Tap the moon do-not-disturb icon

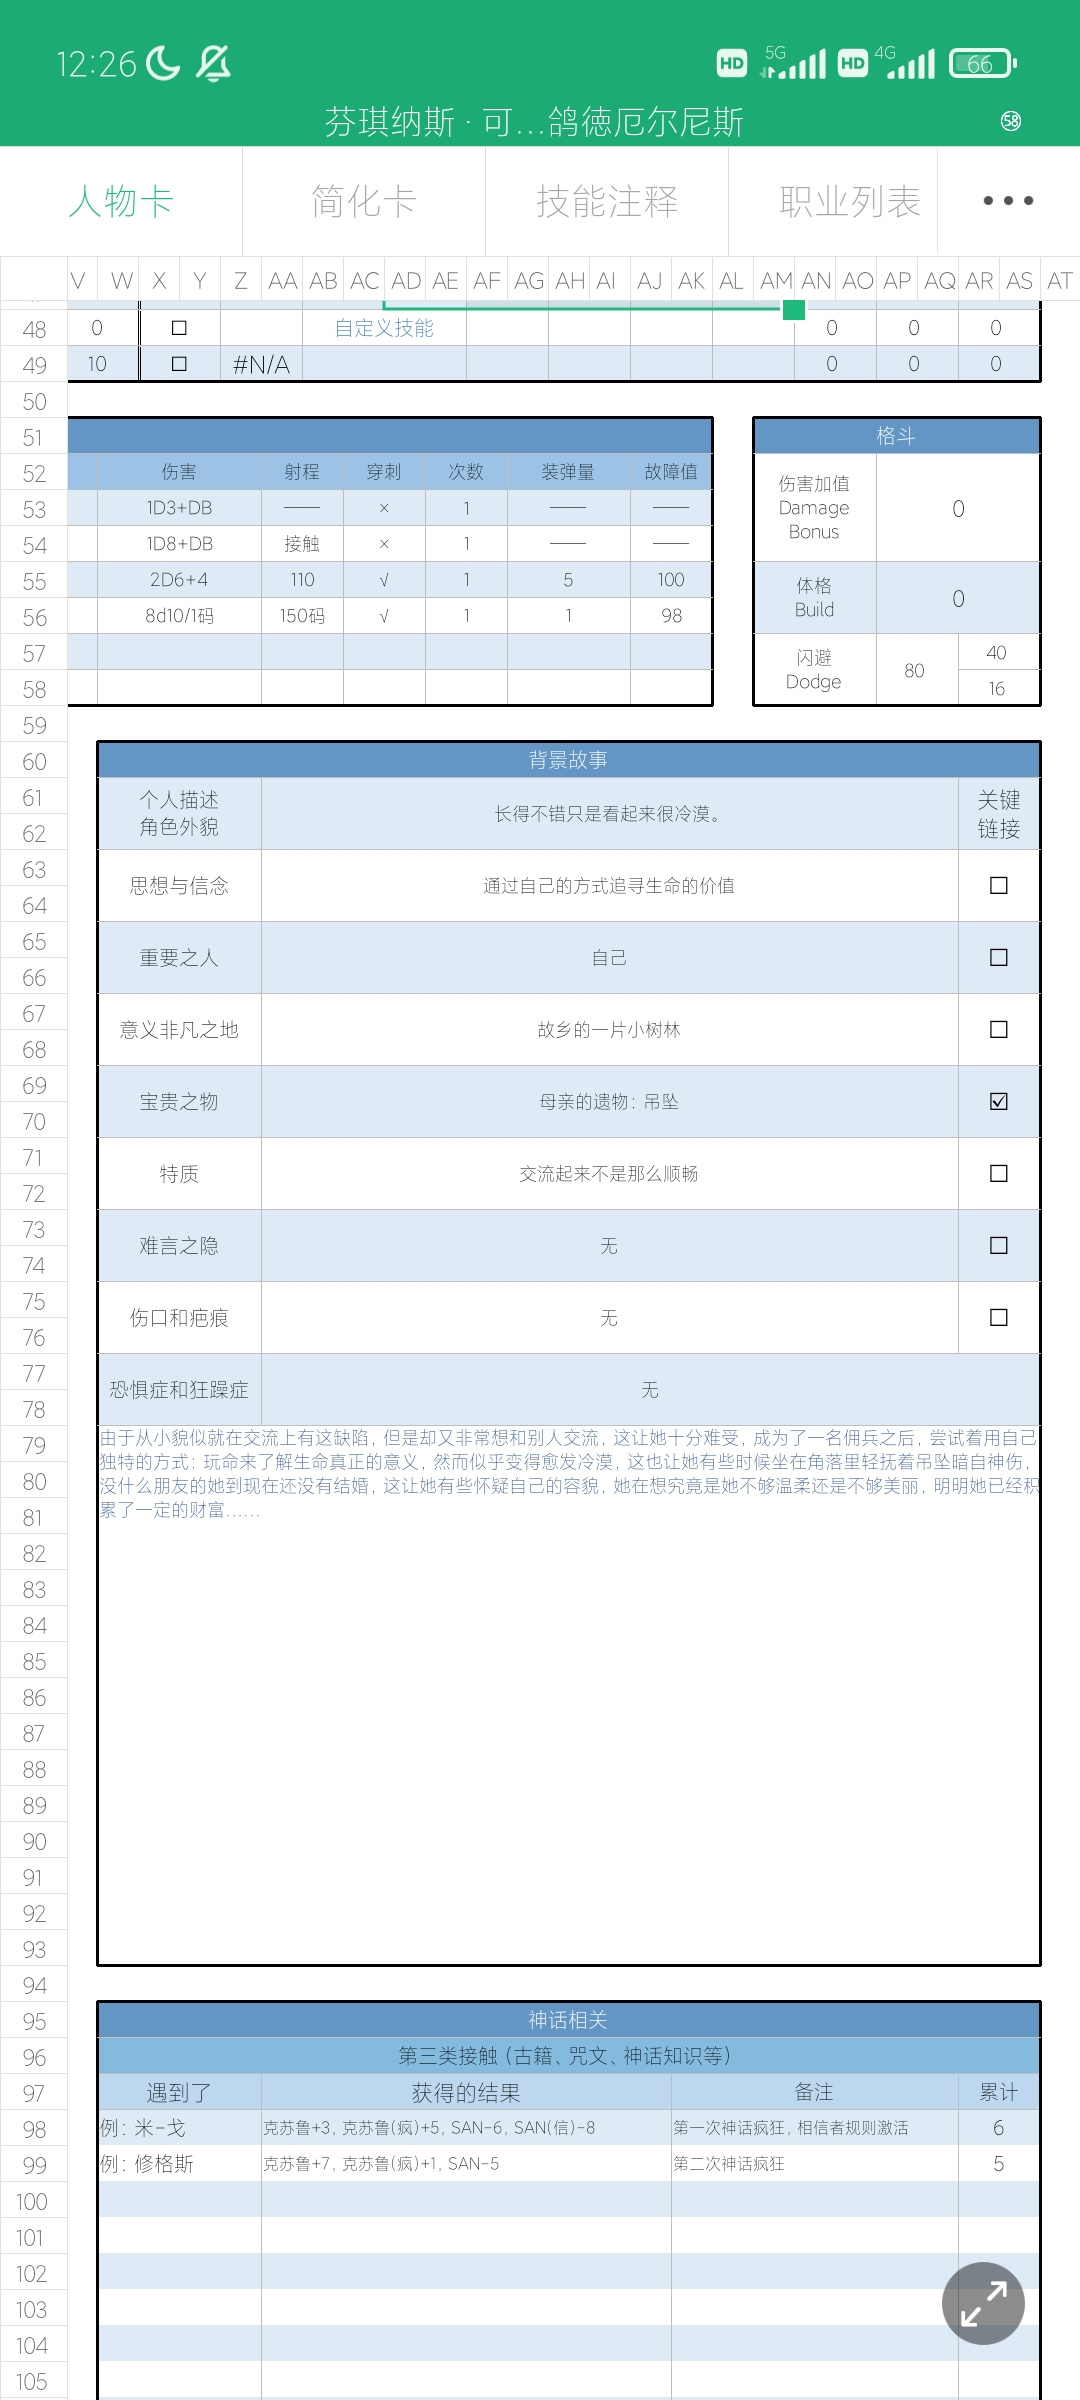click(x=163, y=64)
